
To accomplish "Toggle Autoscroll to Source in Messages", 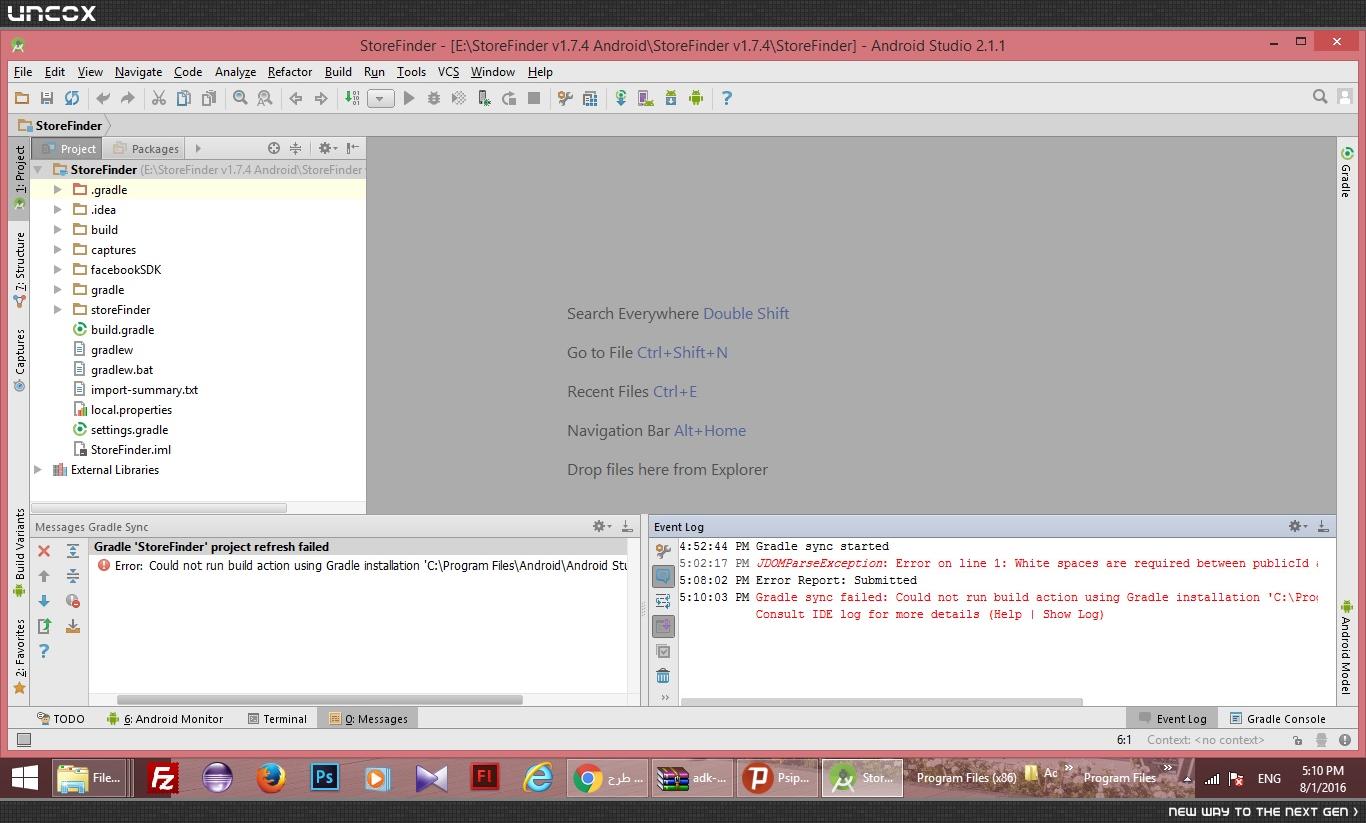I will point(73,626).
